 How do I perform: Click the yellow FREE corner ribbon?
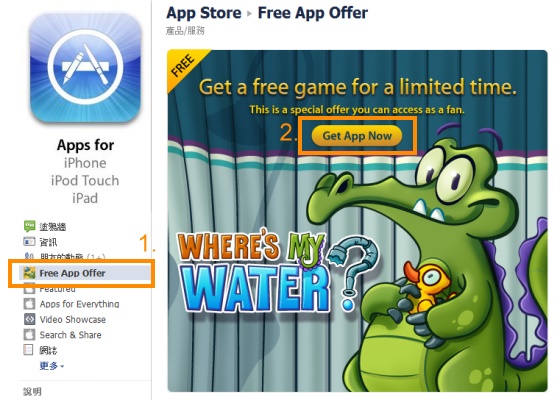coord(184,67)
